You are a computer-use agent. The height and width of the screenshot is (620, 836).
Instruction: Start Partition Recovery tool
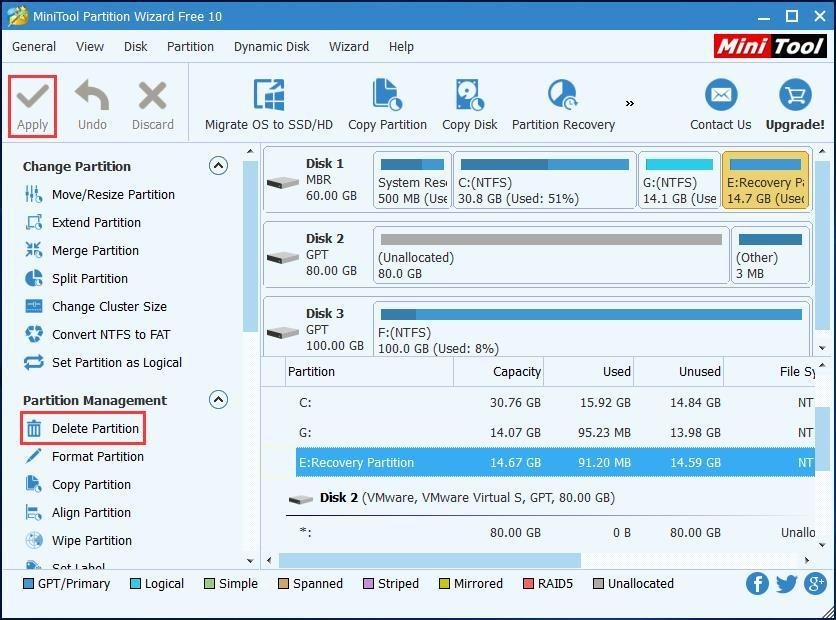click(563, 105)
